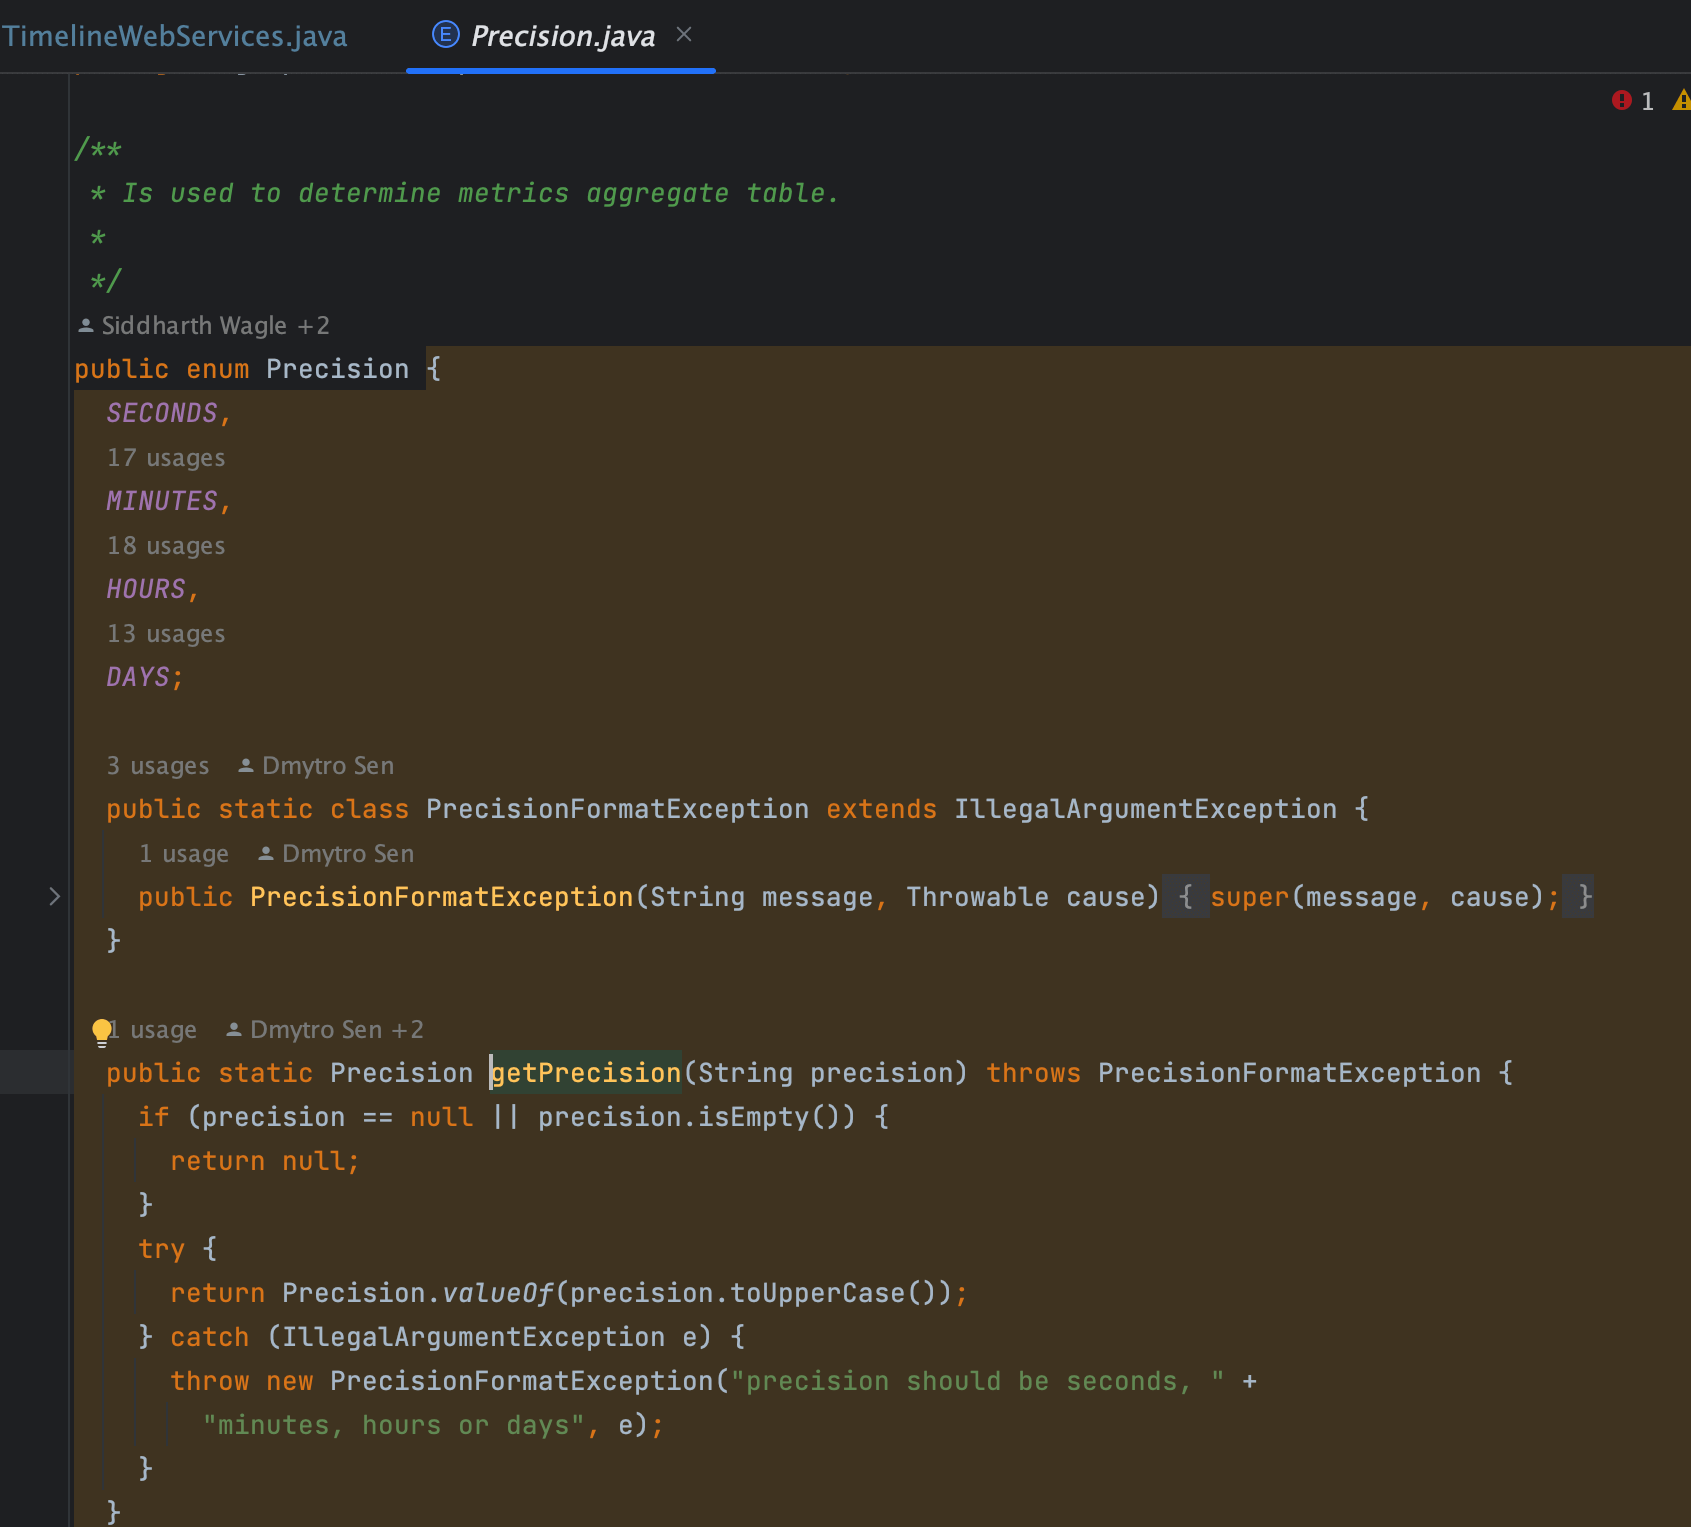This screenshot has width=1692, height=1528.
Task: Click the yellow intention lightbulb icon
Action: 102,1031
